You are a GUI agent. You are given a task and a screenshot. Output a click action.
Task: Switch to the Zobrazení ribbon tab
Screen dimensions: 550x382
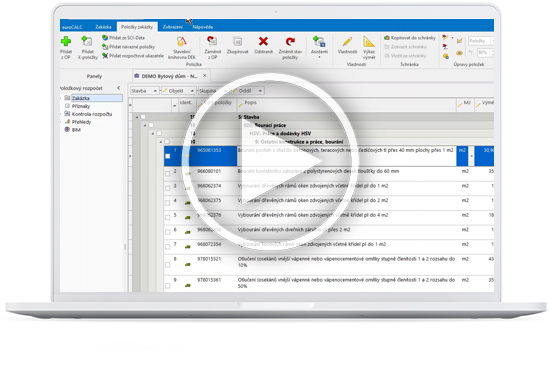pyautogui.click(x=173, y=27)
